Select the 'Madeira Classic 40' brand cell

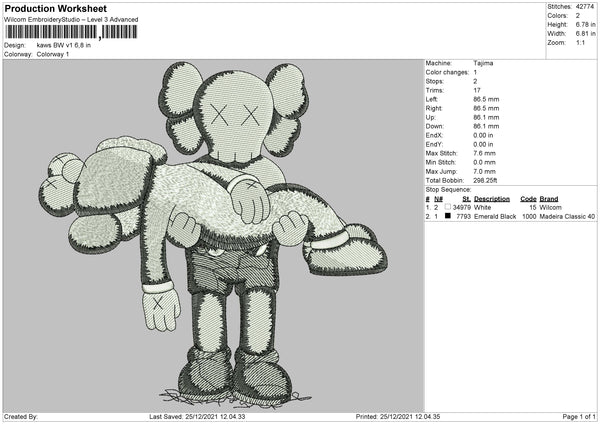click(567, 217)
